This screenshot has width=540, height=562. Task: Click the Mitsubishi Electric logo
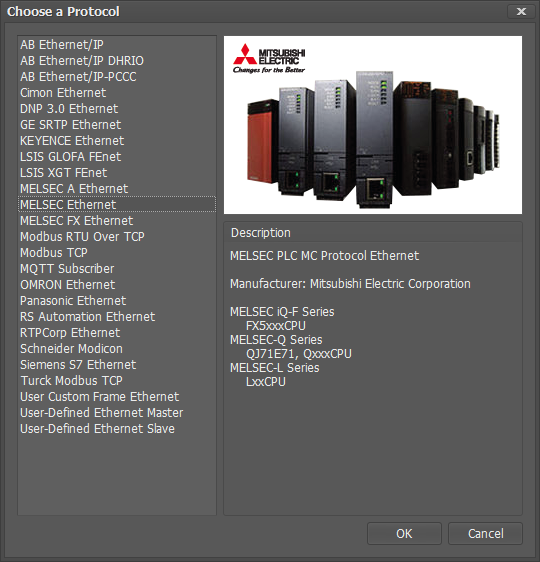tap(269, 58)
